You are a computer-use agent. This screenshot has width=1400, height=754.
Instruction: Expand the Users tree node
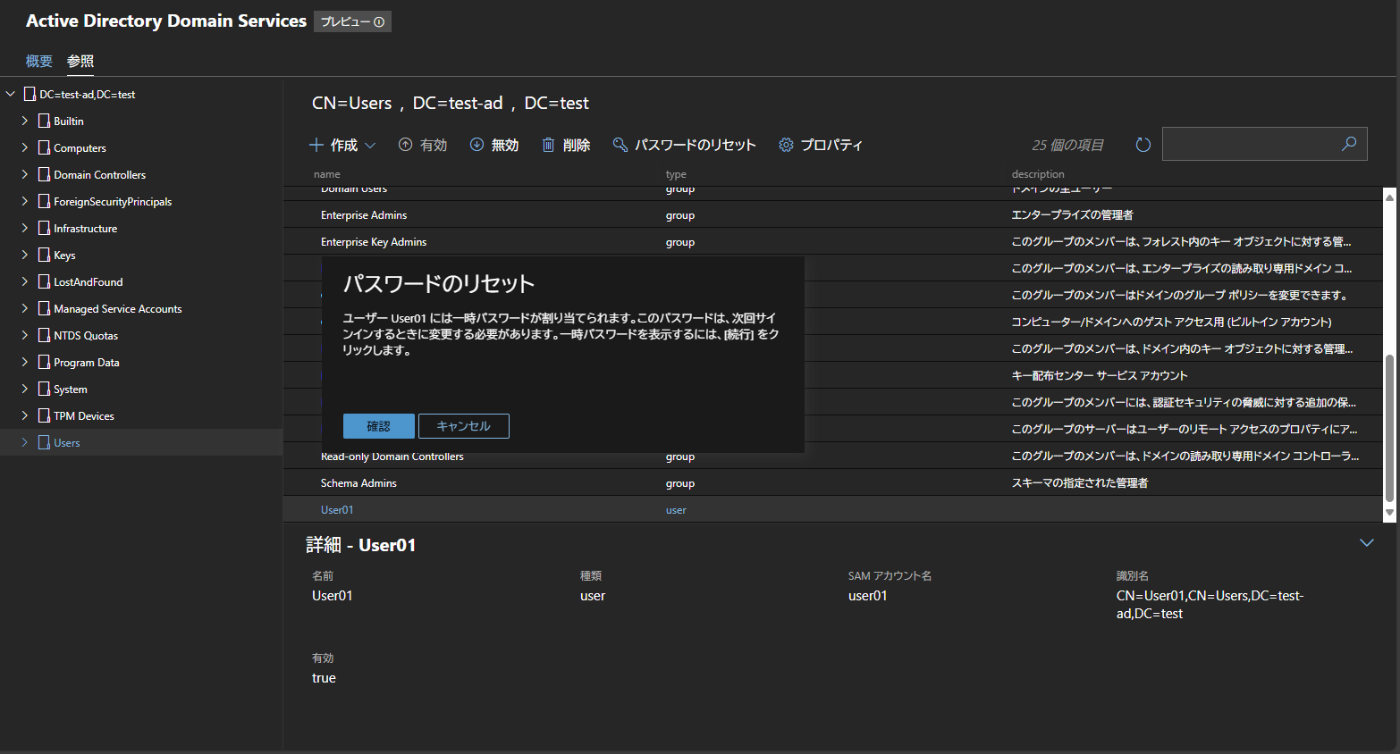coord(25,442)
